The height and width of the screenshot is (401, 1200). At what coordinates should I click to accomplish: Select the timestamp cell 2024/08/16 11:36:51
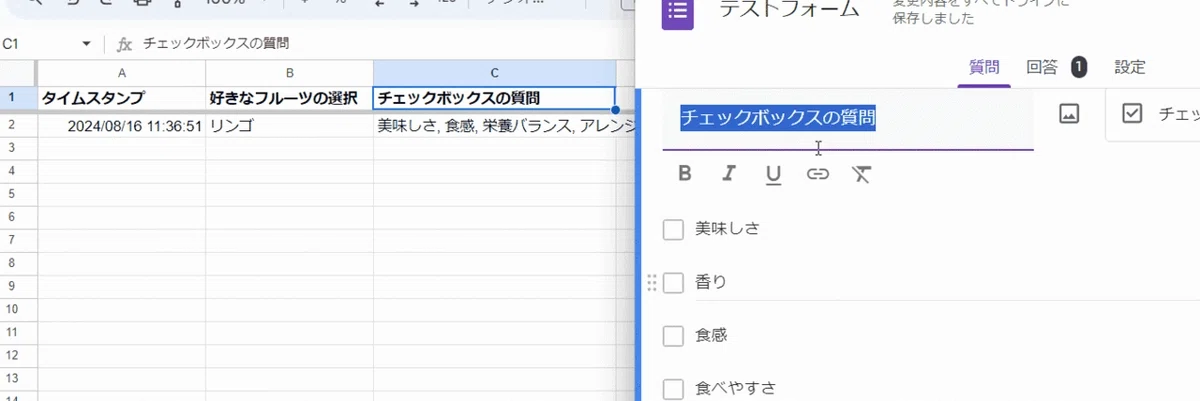coord(121,126)
